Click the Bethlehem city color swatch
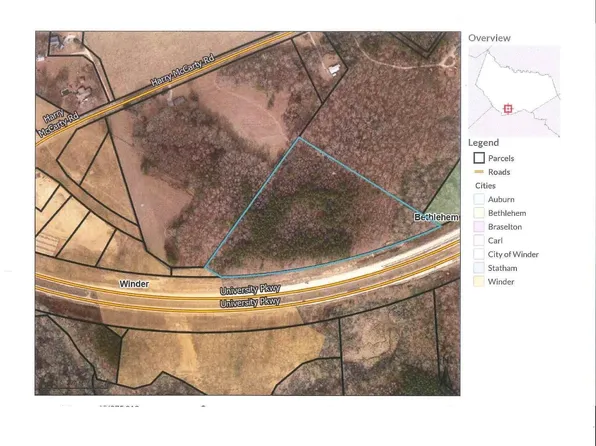Viewport: 596px width, 446px height. coord(479,213)
